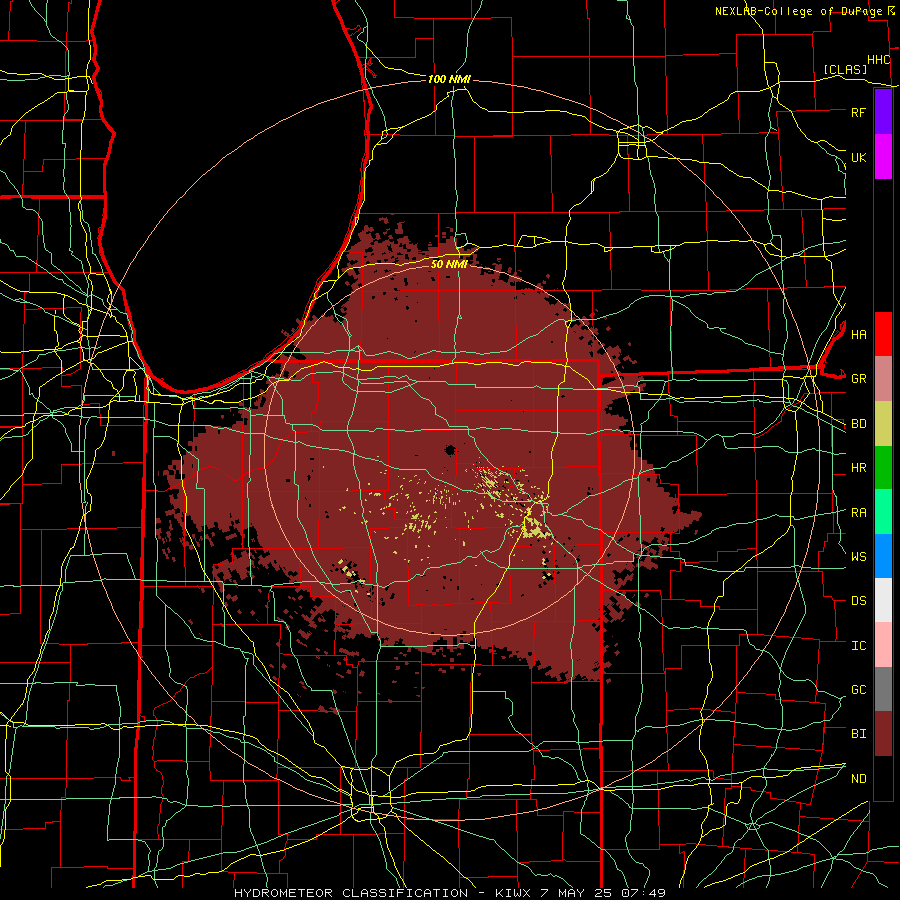The width and height of the screenshot is (900, 900).
Task: Click the GC legend label
Action: pos(858,690)
